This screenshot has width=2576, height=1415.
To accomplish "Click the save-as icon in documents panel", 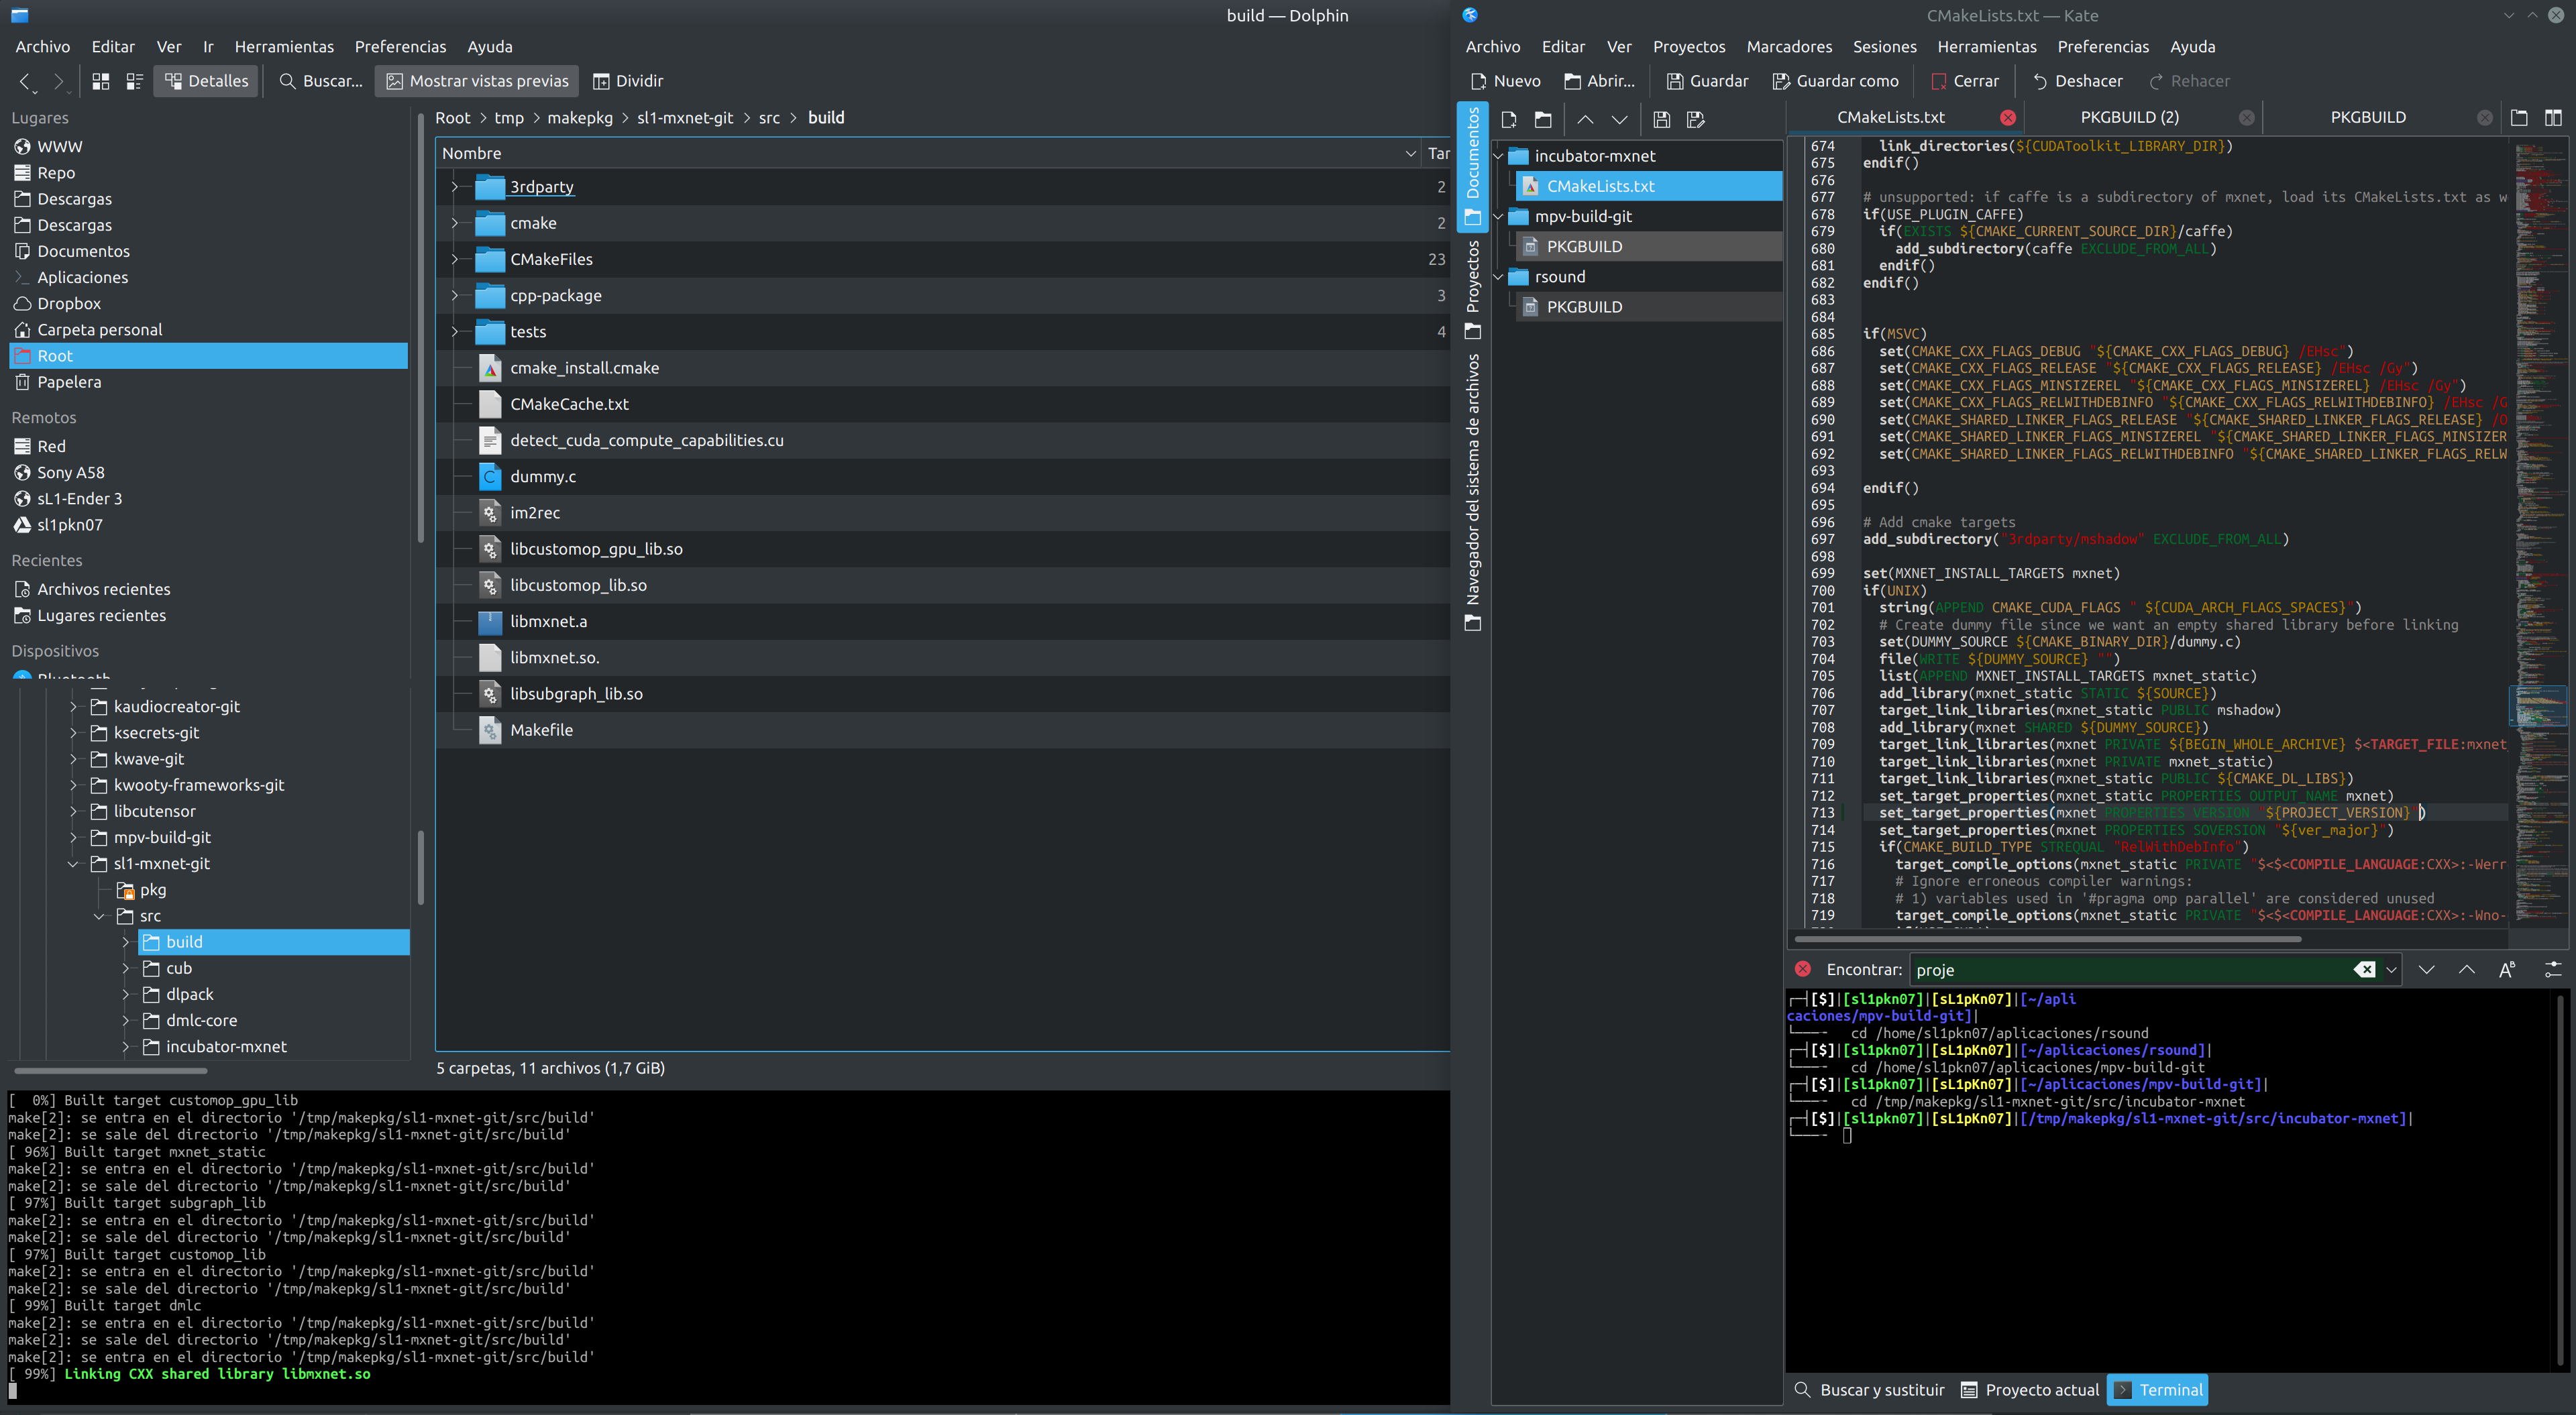I will click(x=1695, y=119).
